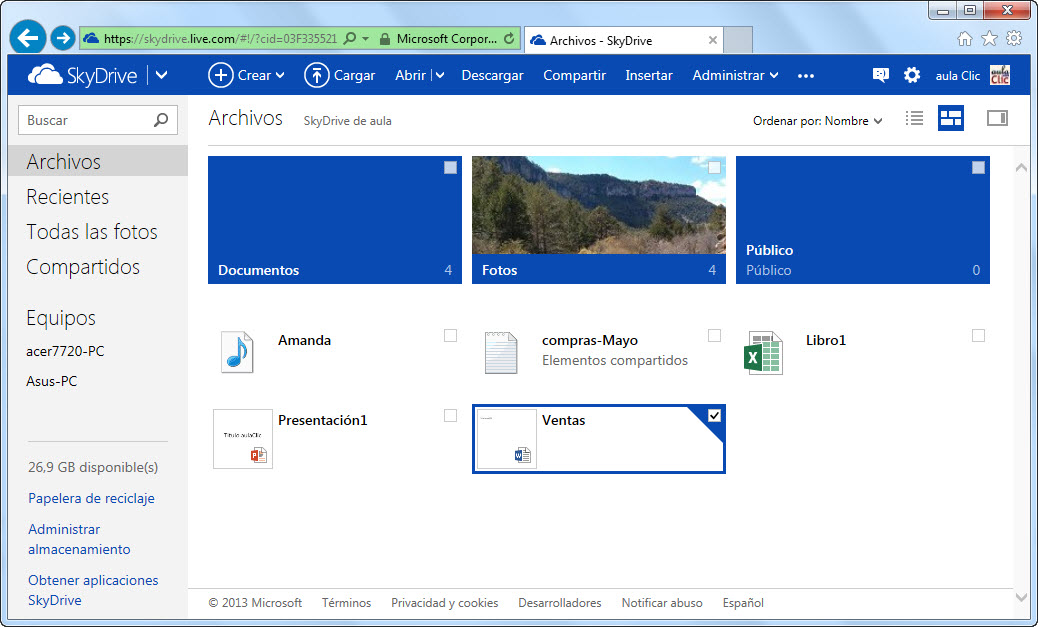Click the feedback speech bubble icon

(880, 74)
